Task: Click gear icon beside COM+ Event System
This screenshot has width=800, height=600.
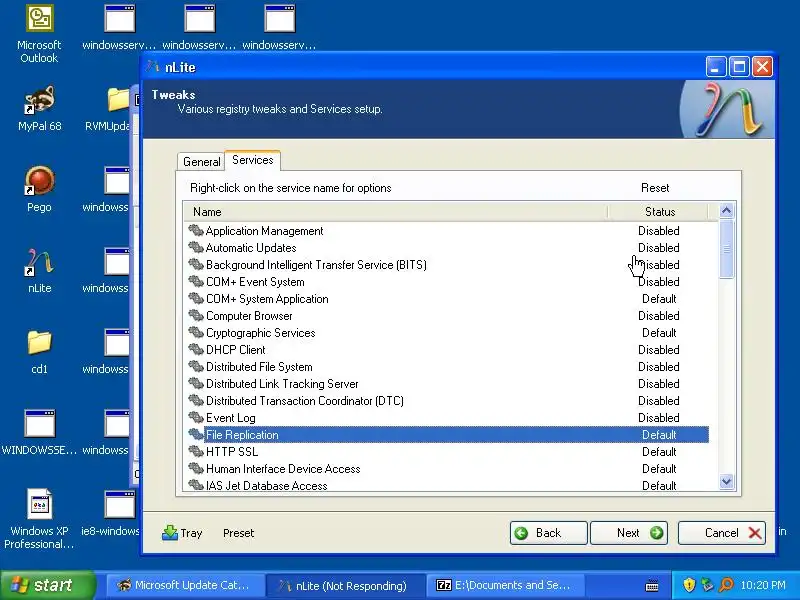Action: [196, 282]
